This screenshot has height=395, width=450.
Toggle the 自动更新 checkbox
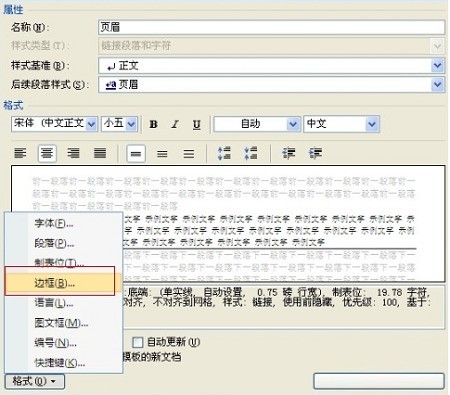(x=137, y=342)
